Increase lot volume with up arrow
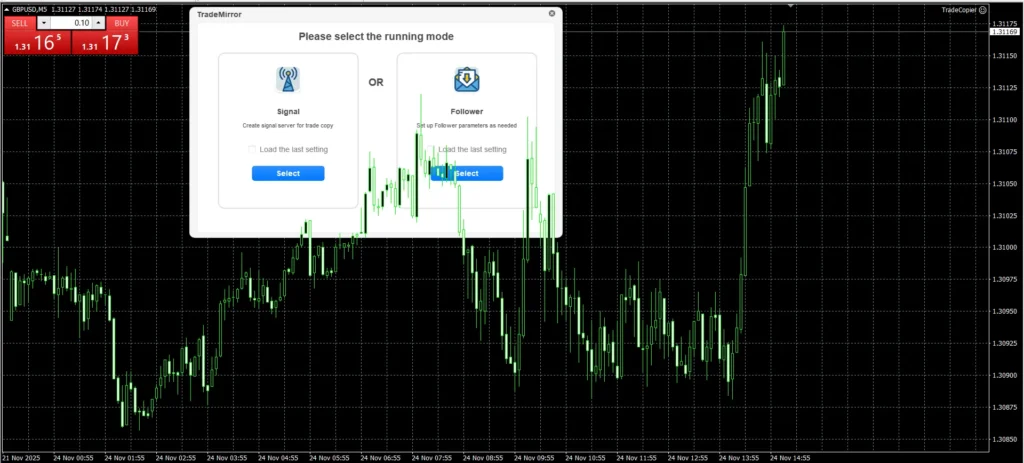1024x463 pixels. pyautogui.click(x=98, y=22)
